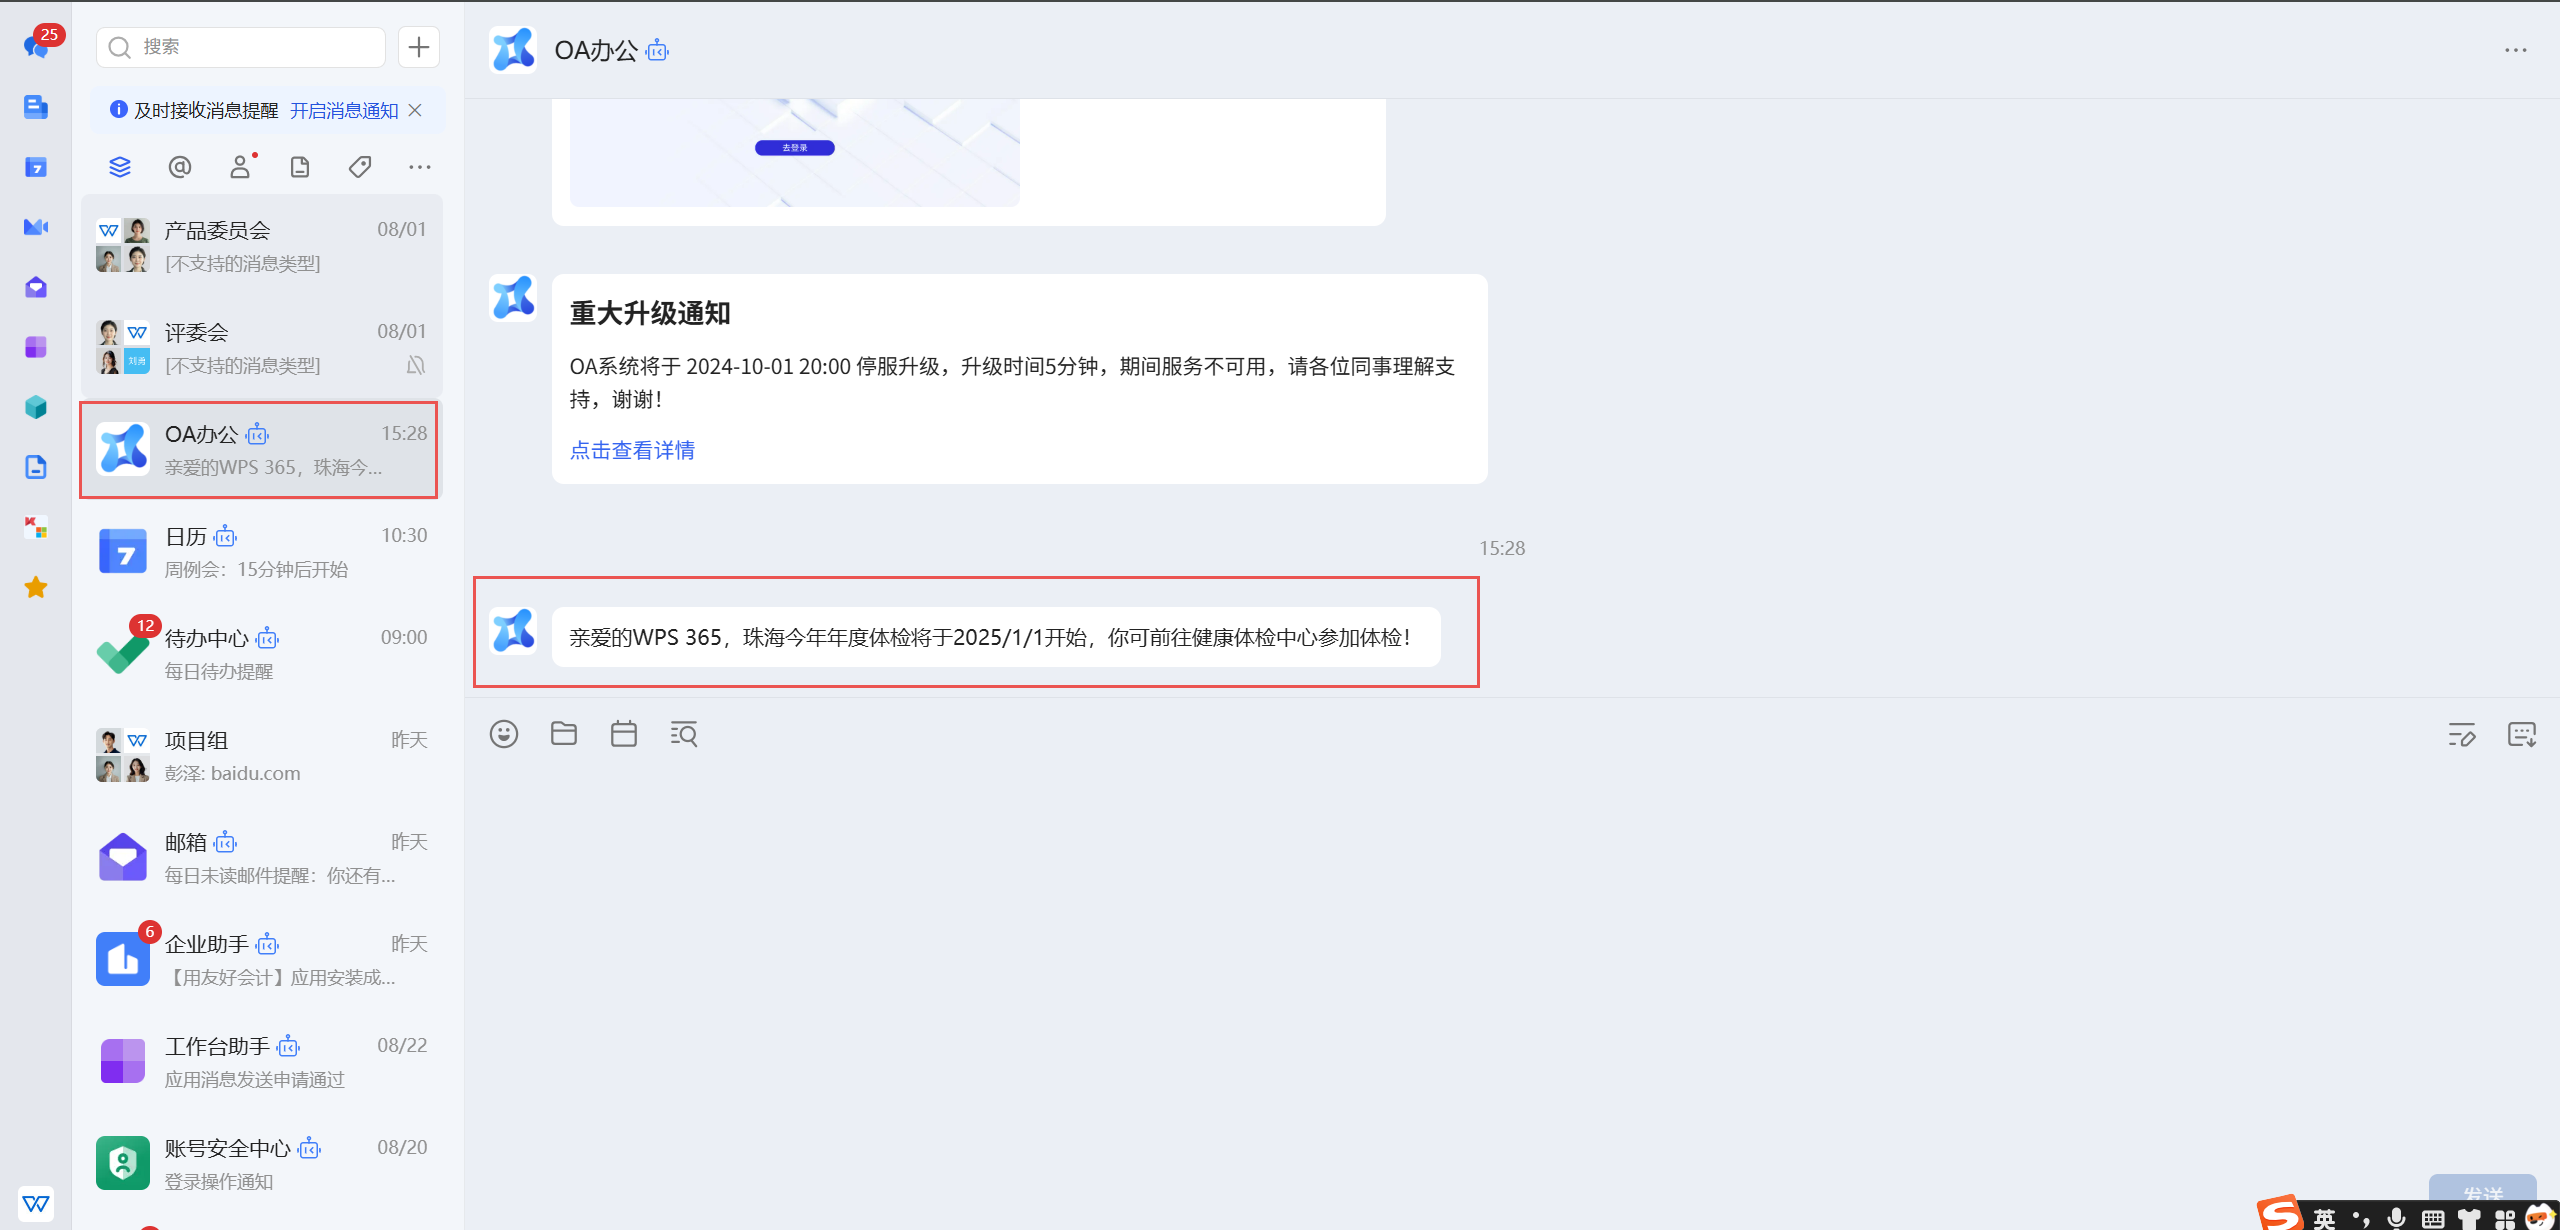The height and width of the screenshot is (1230, 2560).
Task: Click the video meeting icon in sidebar
Action: pyautogui.click(x=36, y=227)
